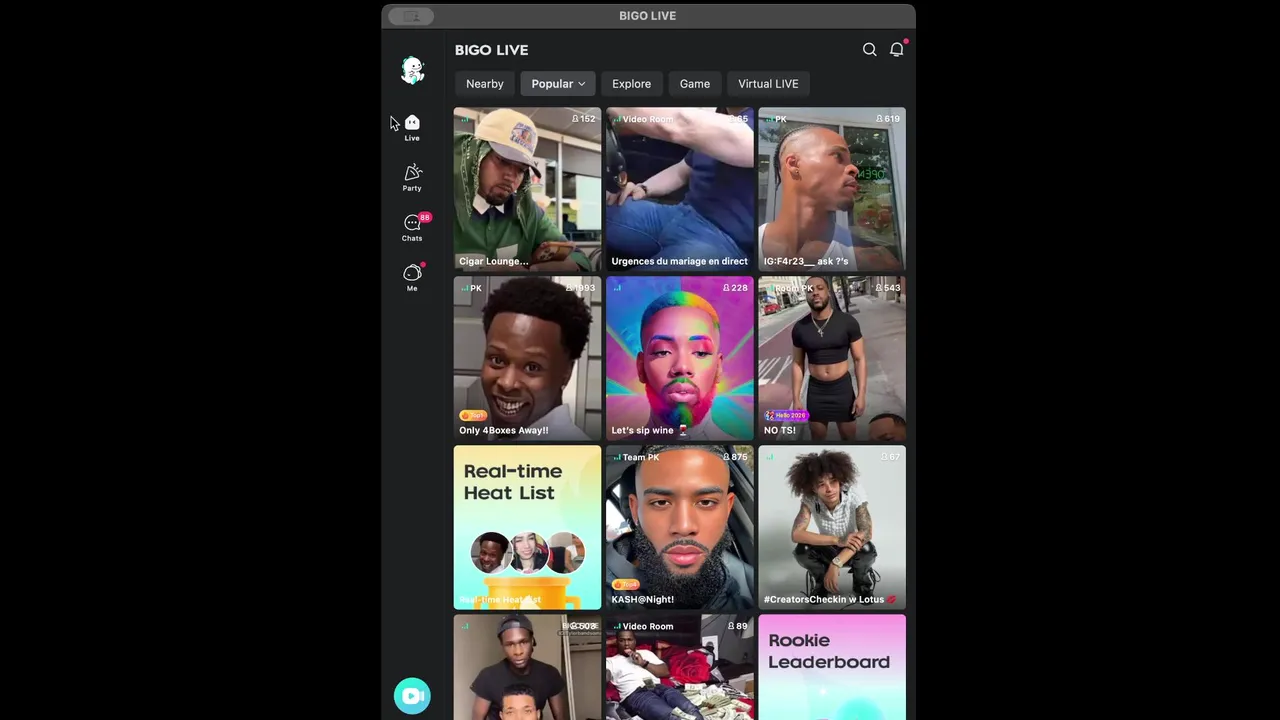Click the 152 viewer count
This screenshot has height=720, width=1280.
click(x=583, y=119)
